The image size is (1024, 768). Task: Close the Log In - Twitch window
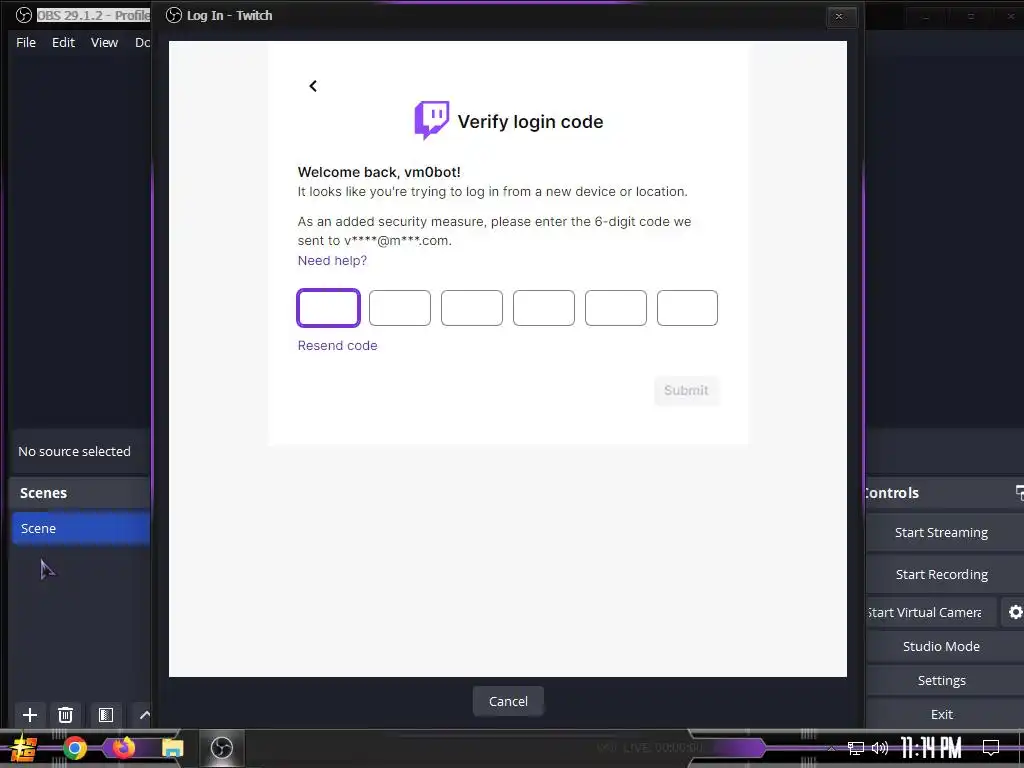point(839,16)
